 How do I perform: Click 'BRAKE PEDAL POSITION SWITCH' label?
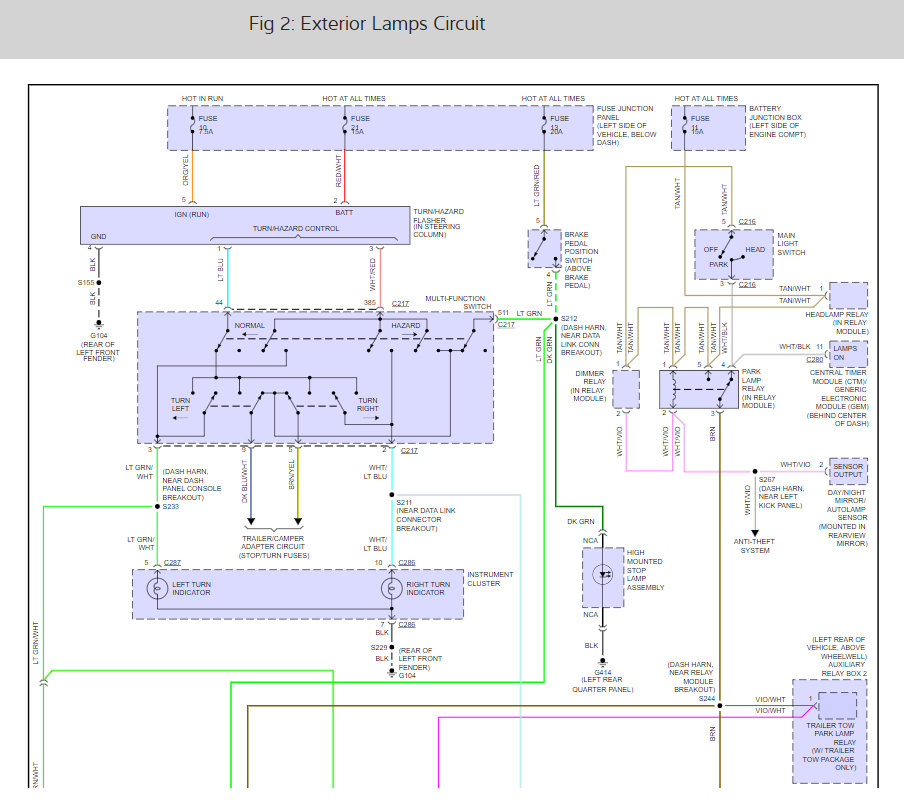581,260
